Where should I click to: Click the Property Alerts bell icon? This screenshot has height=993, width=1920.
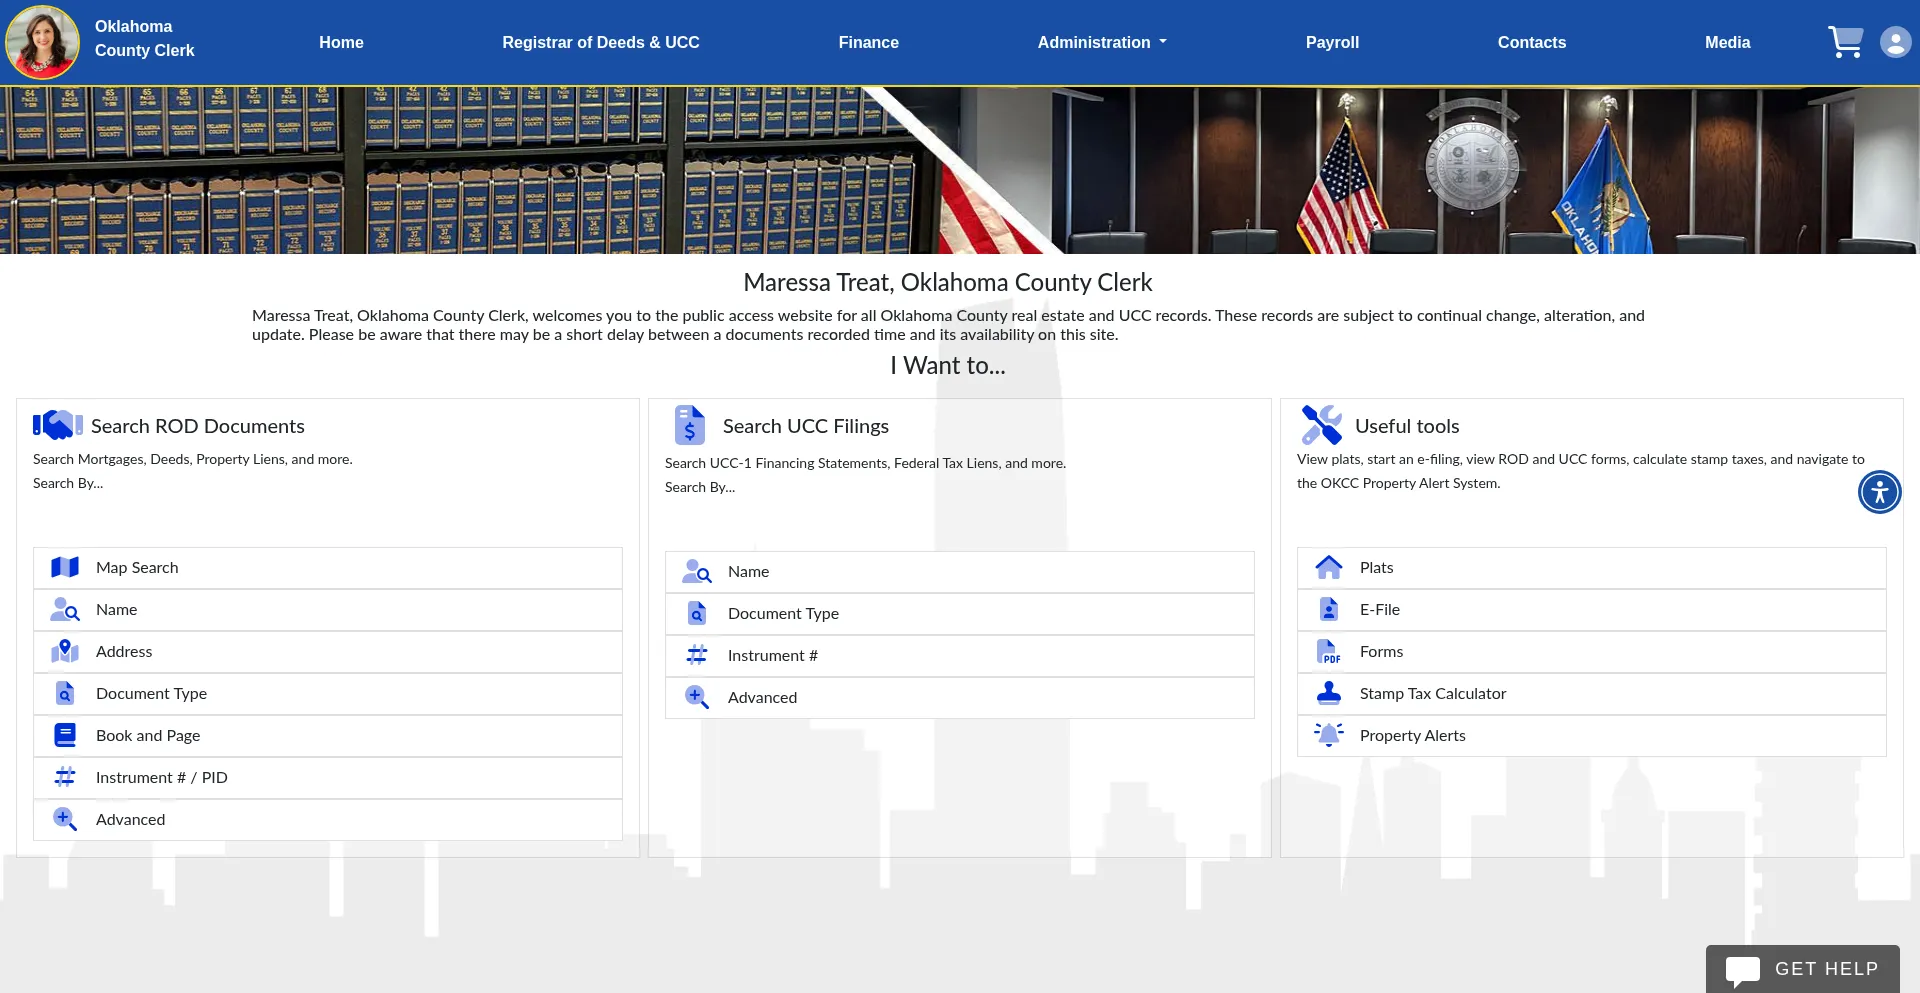tap(1328, 735)
